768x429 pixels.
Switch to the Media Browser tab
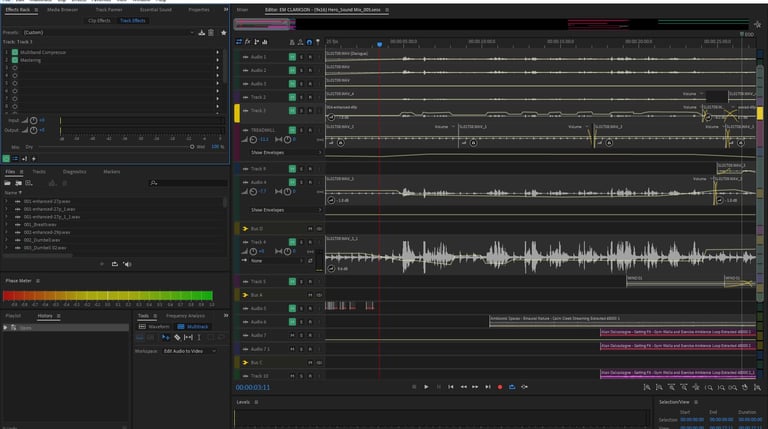pos(63,9)
